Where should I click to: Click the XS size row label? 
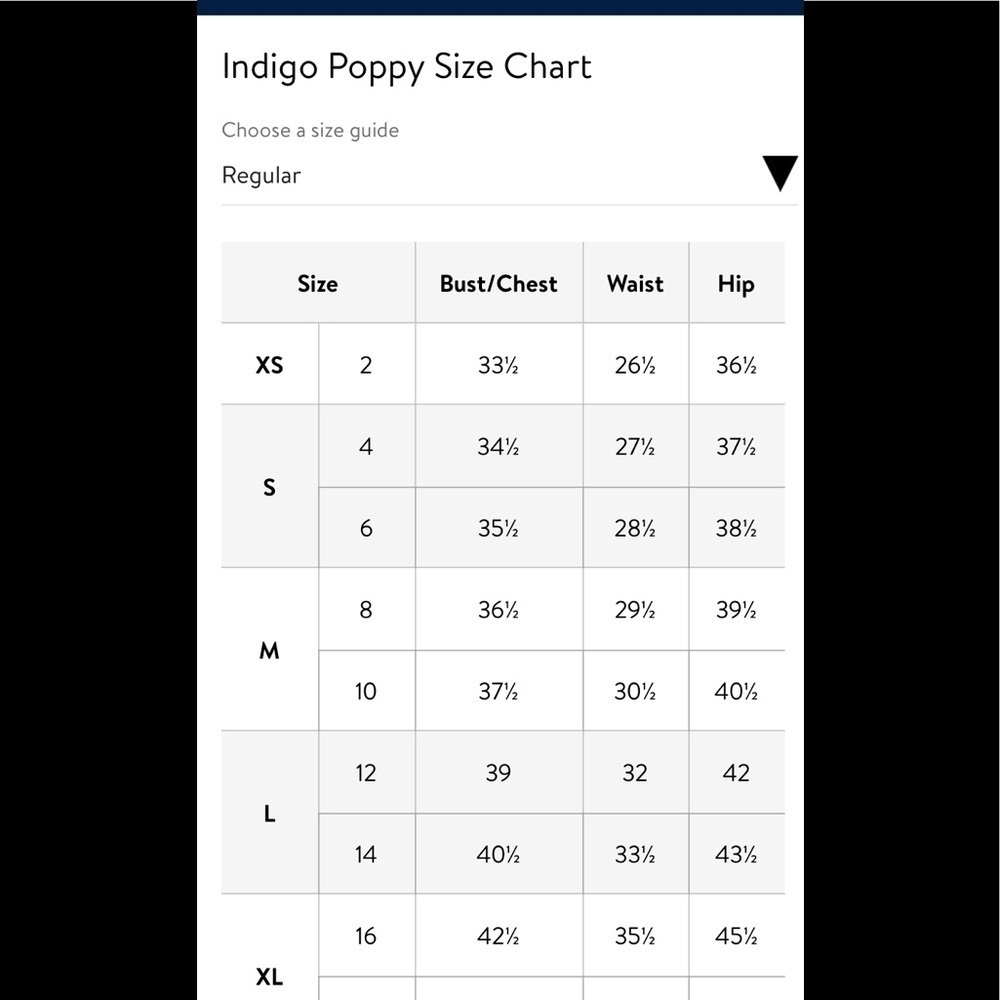(x=269, y=364)
